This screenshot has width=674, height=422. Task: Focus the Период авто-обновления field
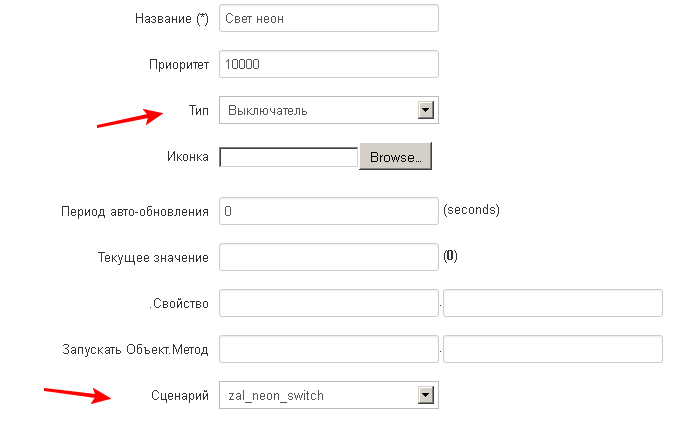[x=329, y=211]
